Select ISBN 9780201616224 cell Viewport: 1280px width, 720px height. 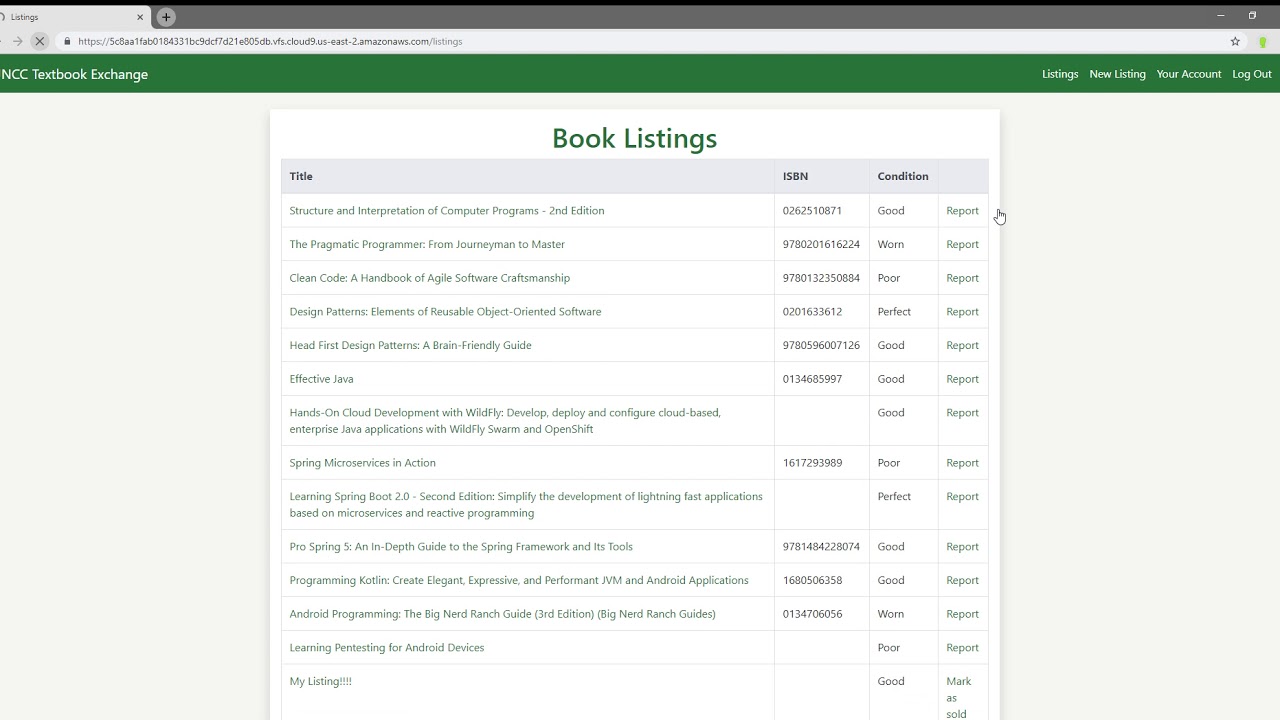[x=821, y=244]
